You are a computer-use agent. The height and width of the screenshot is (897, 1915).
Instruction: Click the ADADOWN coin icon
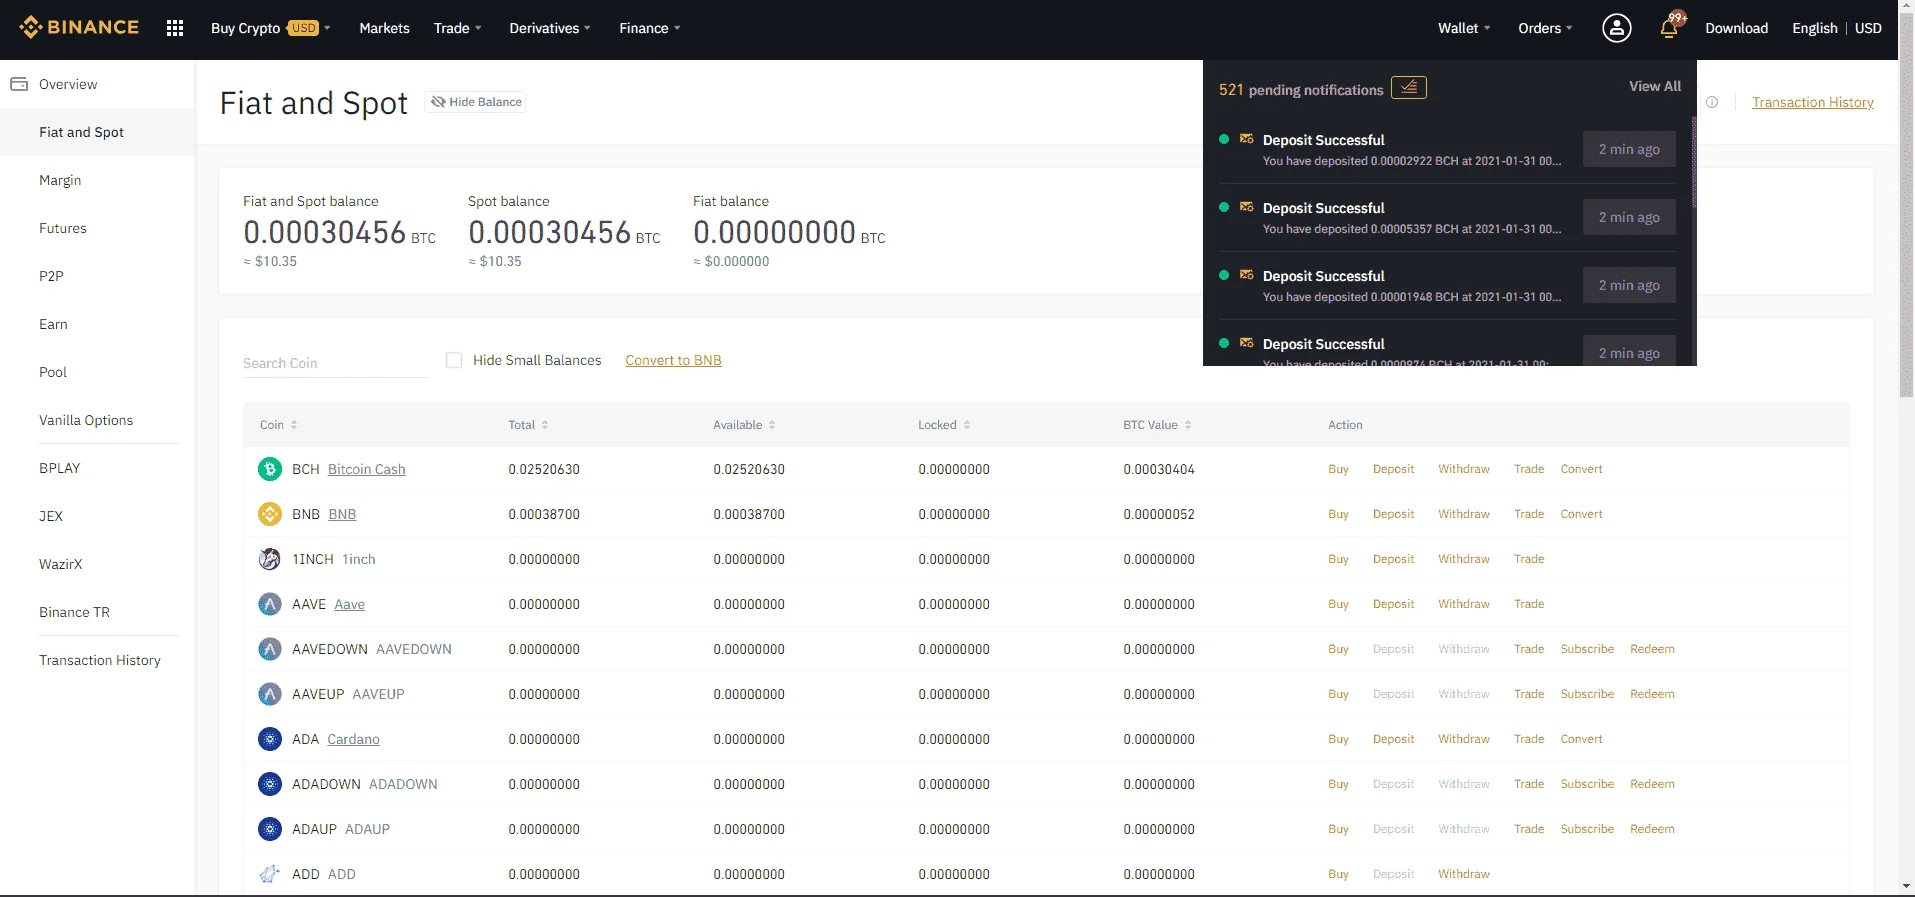click(270, 784)
